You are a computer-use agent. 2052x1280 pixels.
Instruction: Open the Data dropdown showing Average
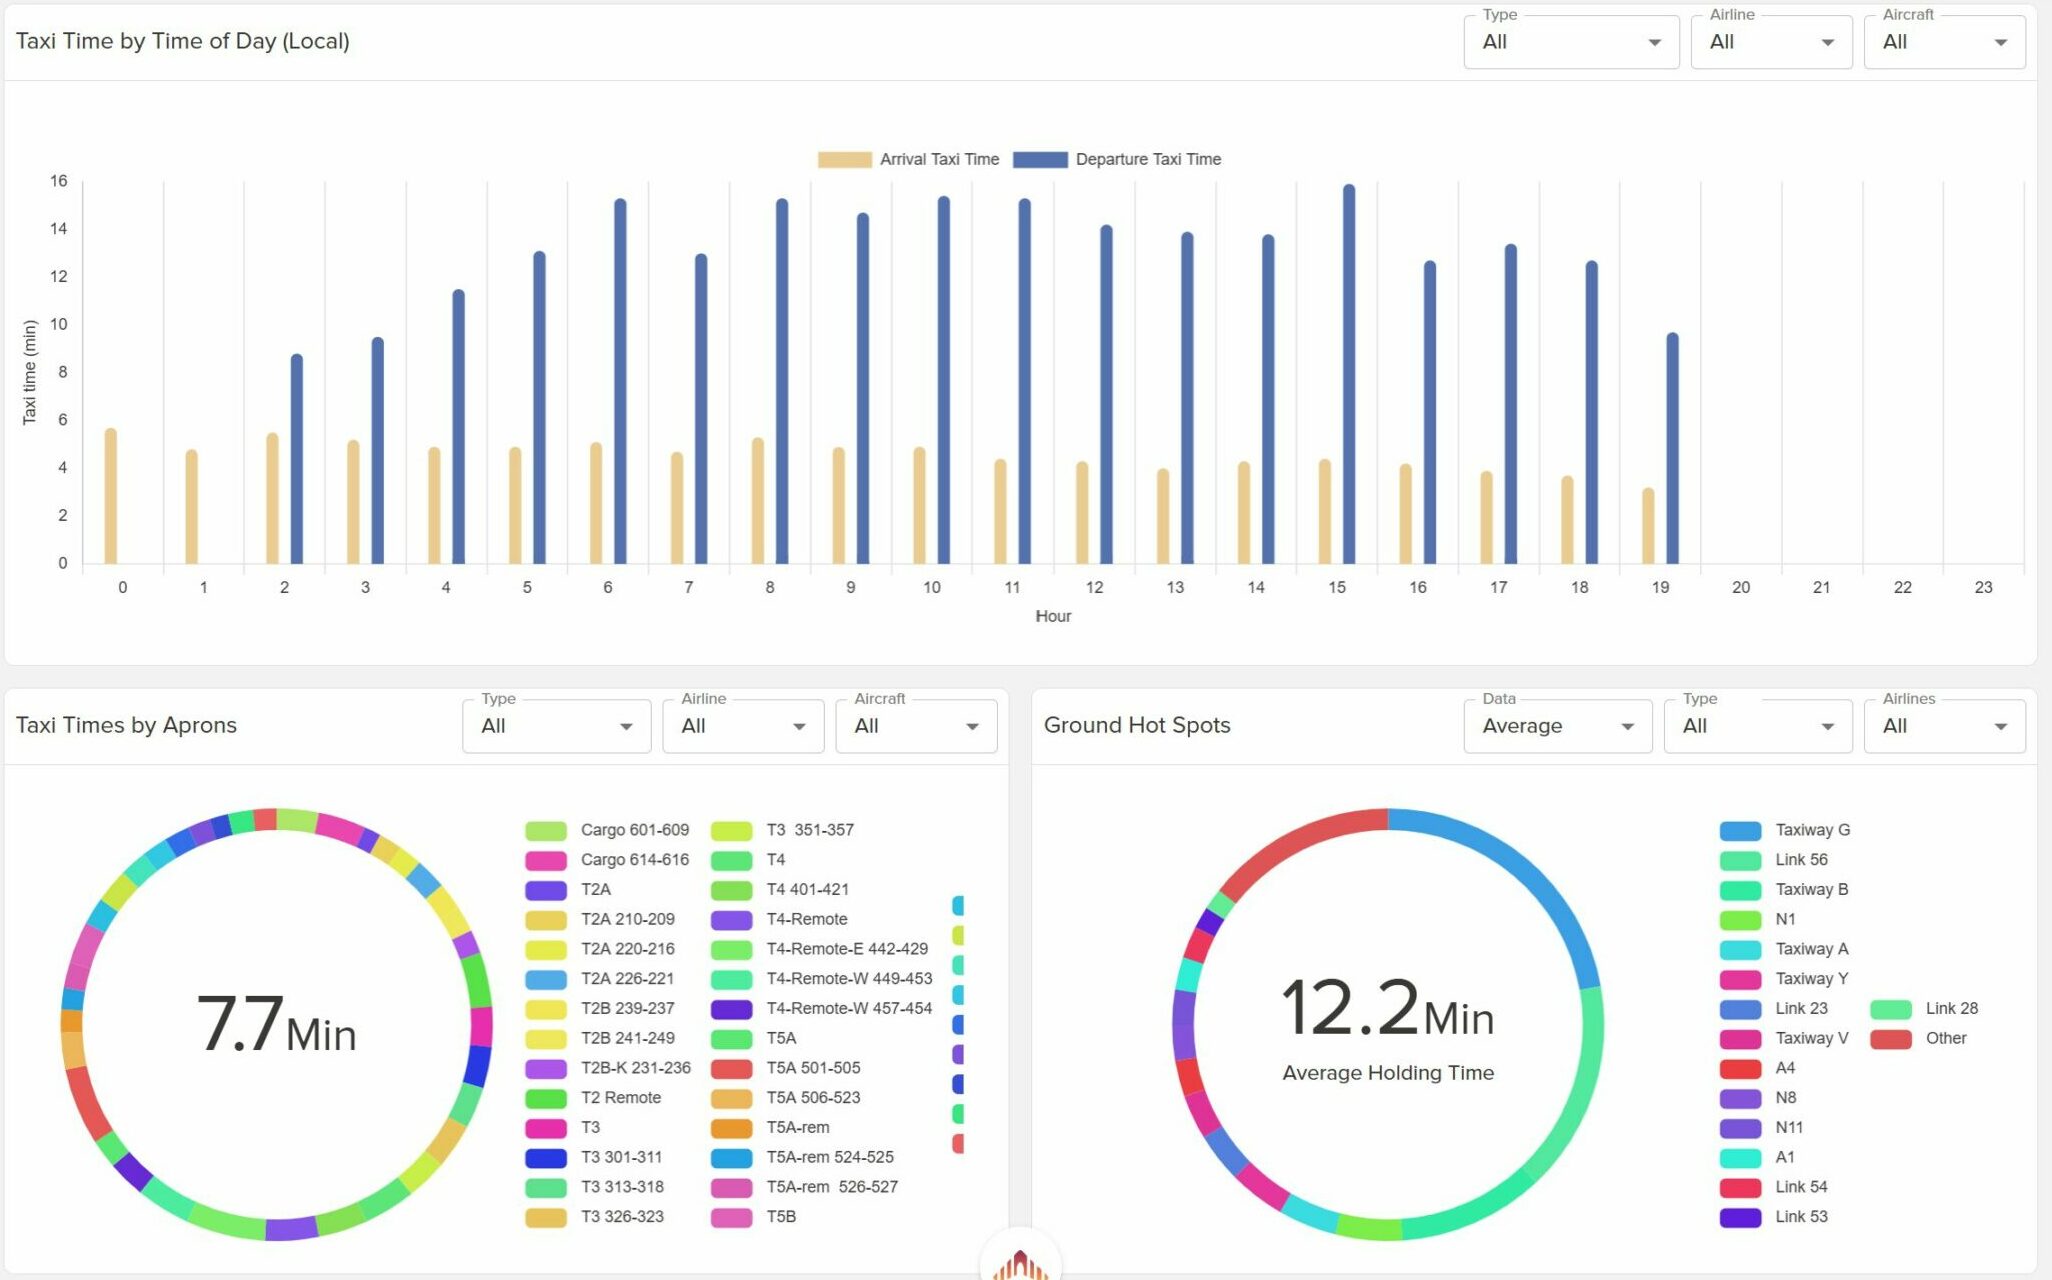point(1557,726)
